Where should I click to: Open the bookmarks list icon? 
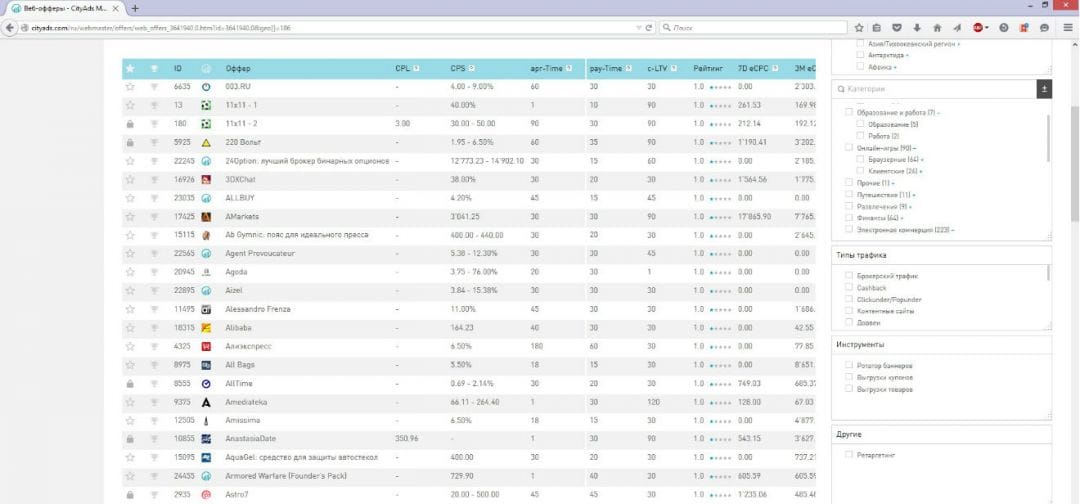coord(877,28)
